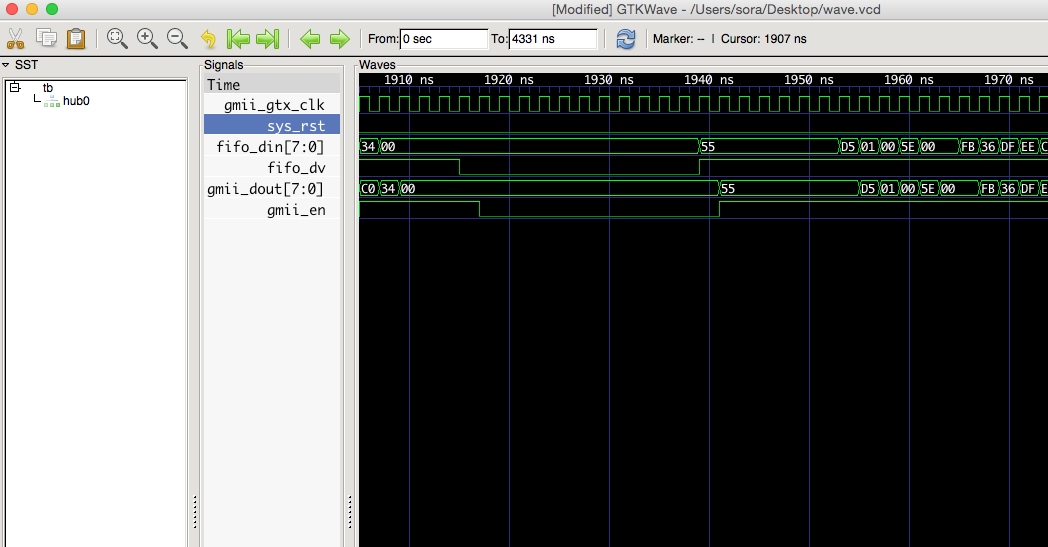Image resolution: width=1048 pixels, height=547 pixels.
Task: Click the FB value on fifo_din waveform
Action: point(968,147)
